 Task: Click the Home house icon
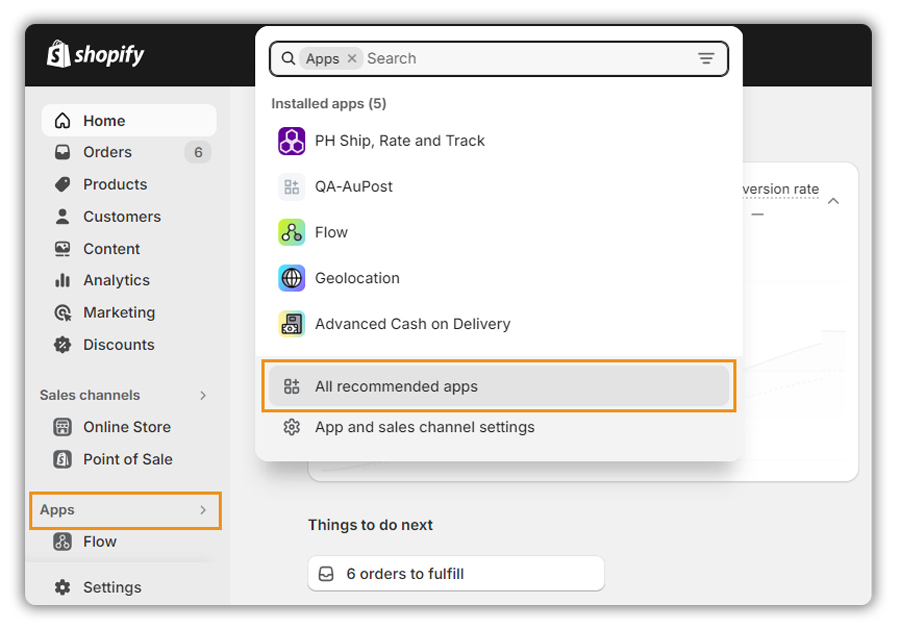[63, 121]
